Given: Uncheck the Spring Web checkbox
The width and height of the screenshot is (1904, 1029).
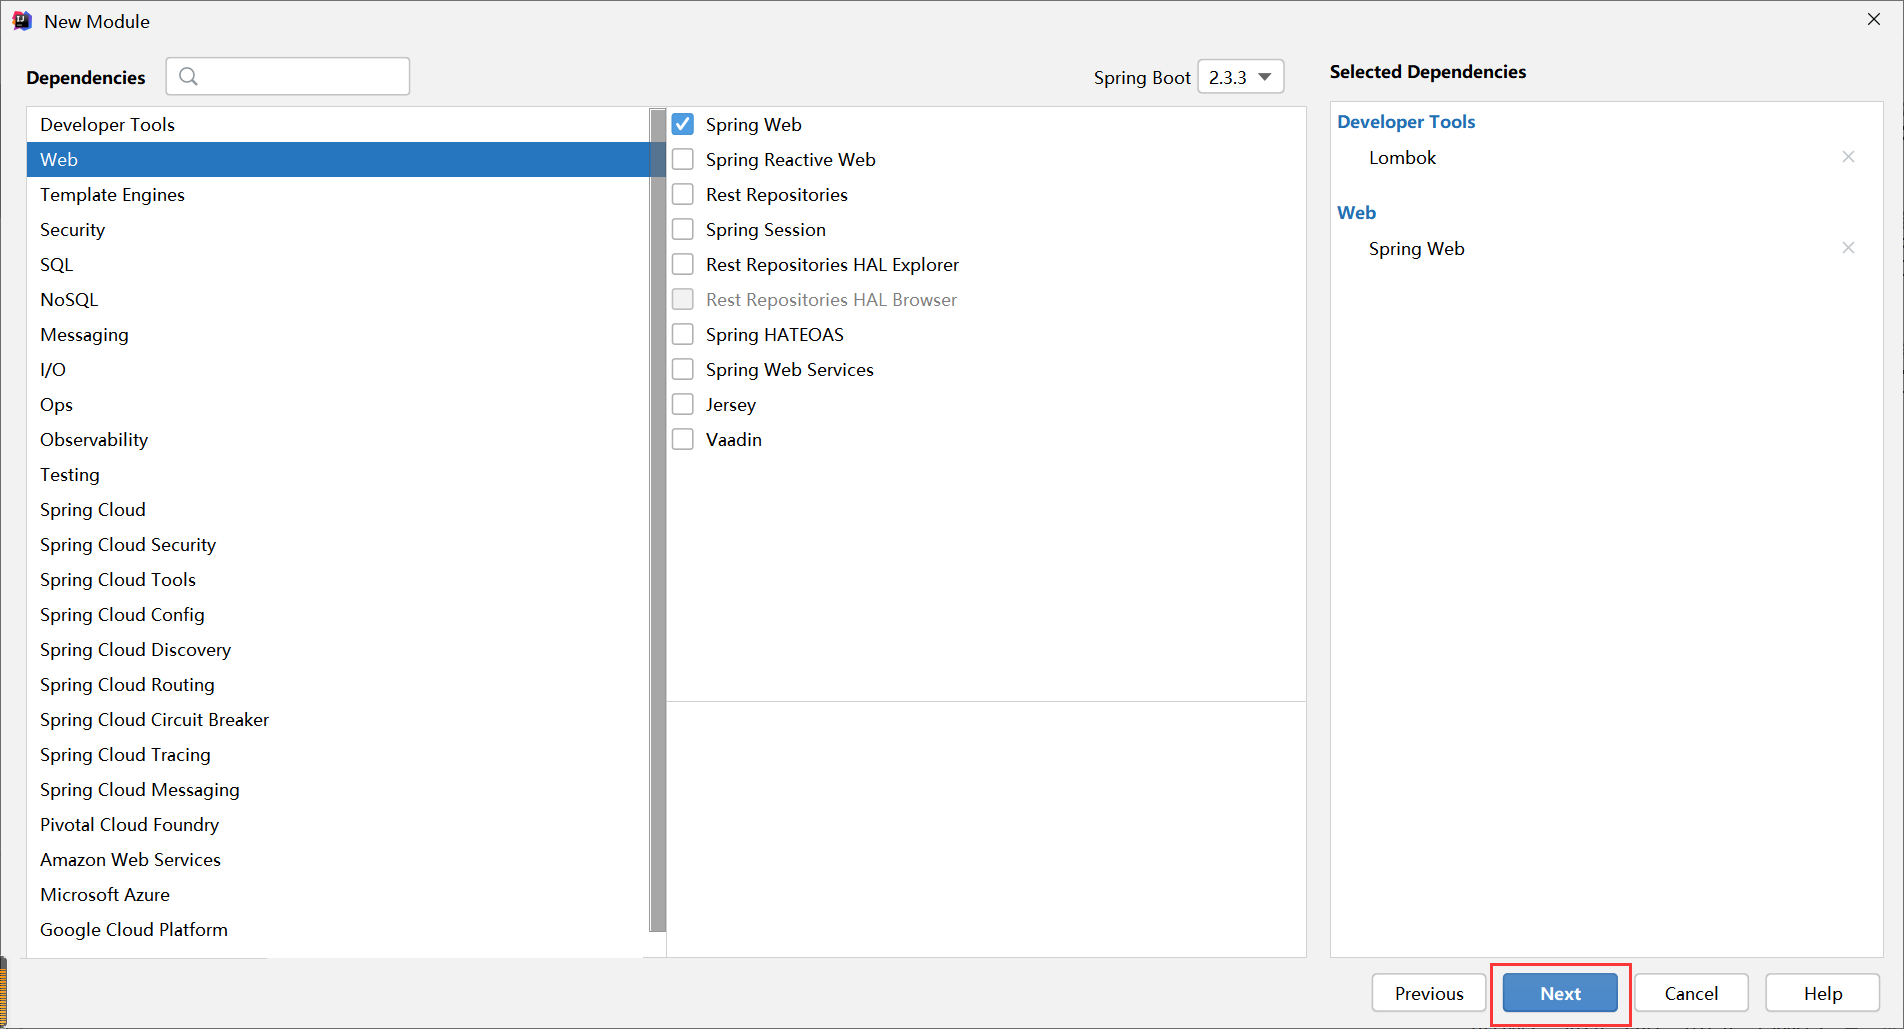Looking at the screenshot, I should (x=683, y=124).
